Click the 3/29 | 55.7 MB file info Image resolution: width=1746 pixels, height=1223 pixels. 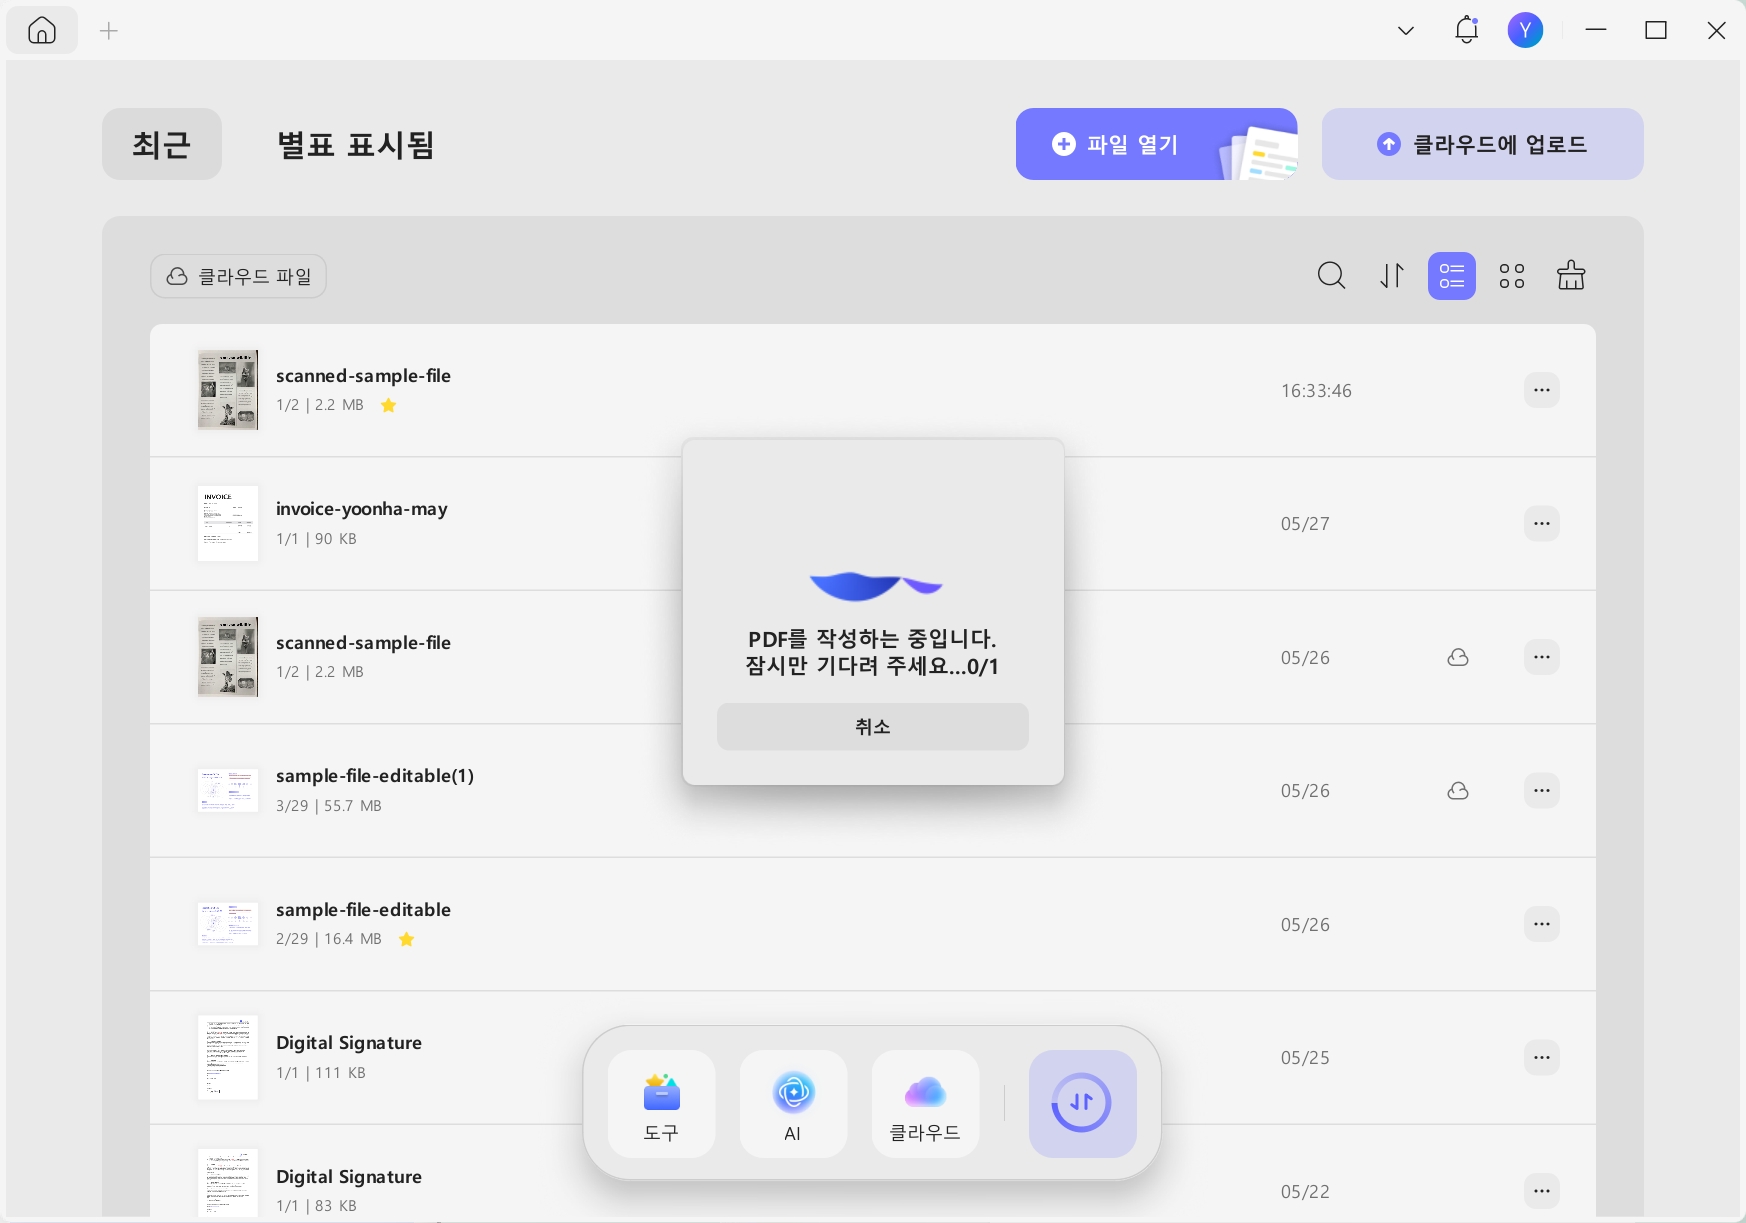click(329, 806)
